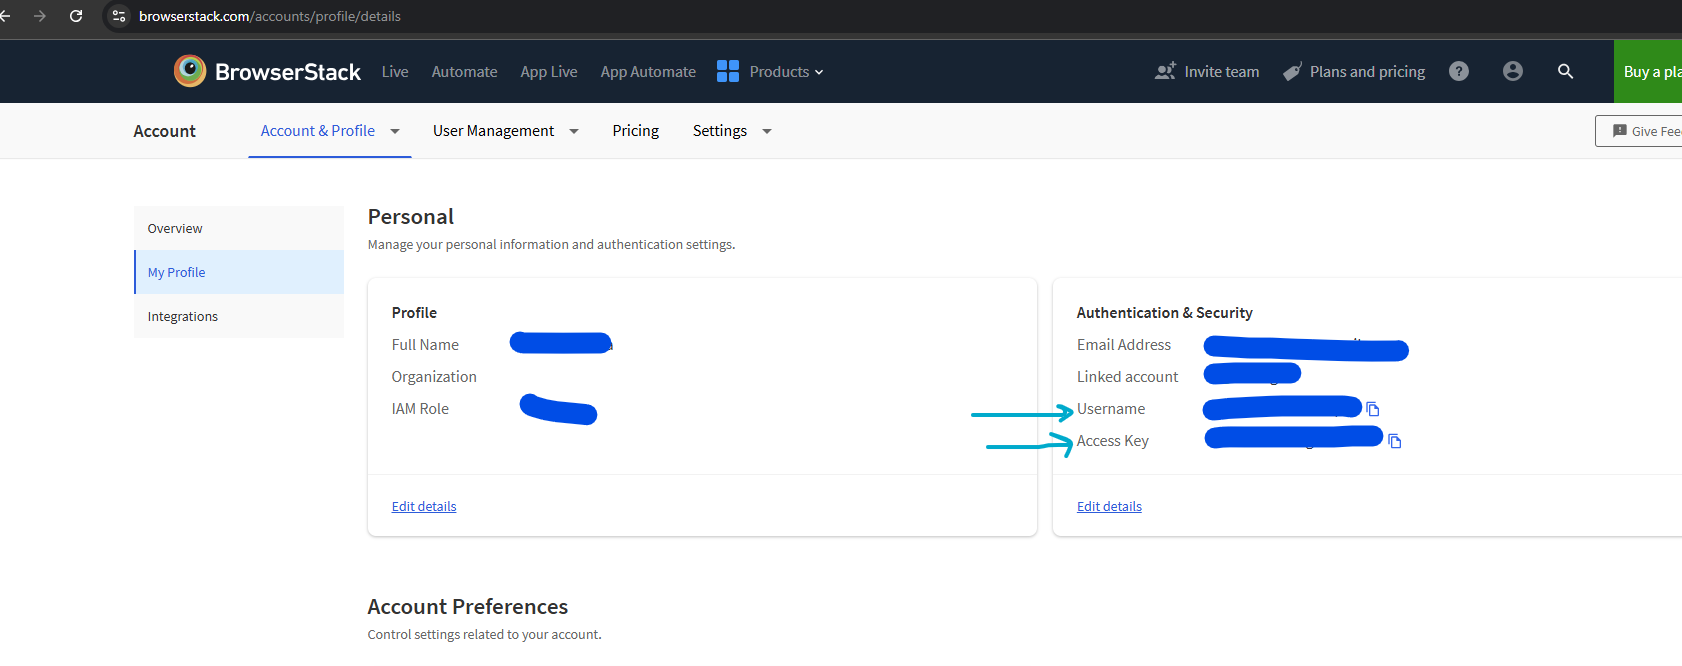Click Edit details under Profile
Viewport: 1682px width, 666px height.
tap(424, 506)
